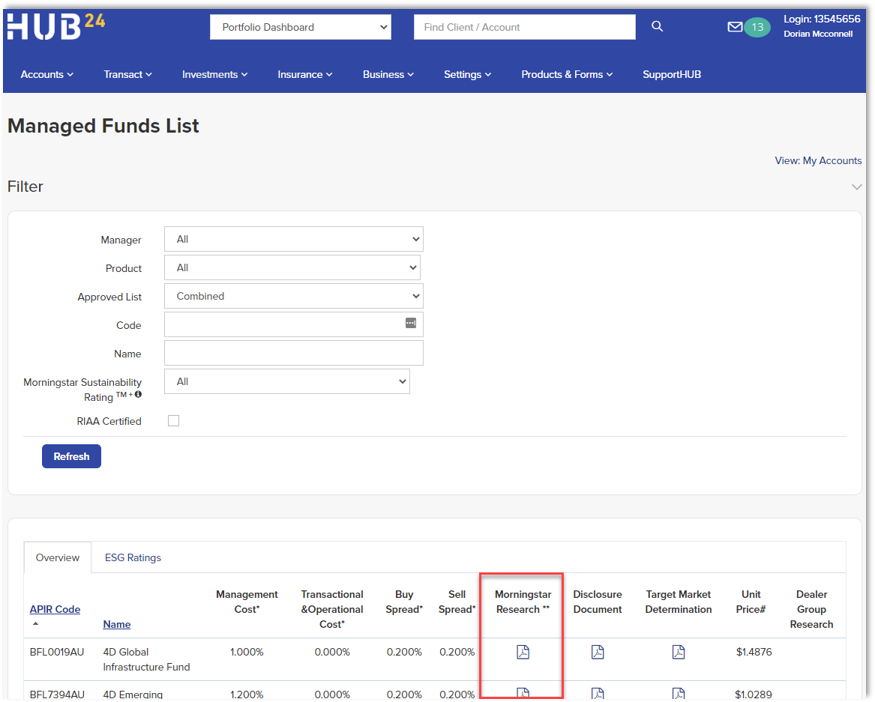Click the HUB24 logo
The width and height of the screenshot is (875, 702).
coord(56,26)
